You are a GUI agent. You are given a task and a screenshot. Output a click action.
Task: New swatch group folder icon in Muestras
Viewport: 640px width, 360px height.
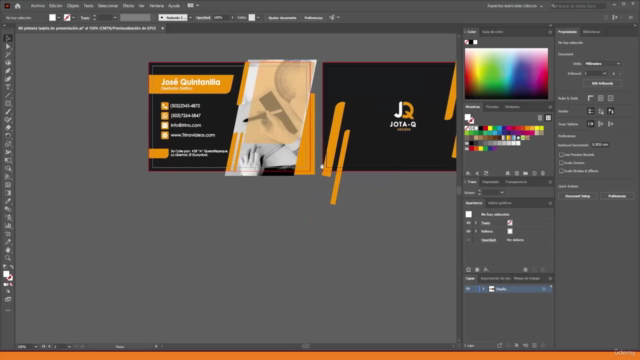click(525, 173)
